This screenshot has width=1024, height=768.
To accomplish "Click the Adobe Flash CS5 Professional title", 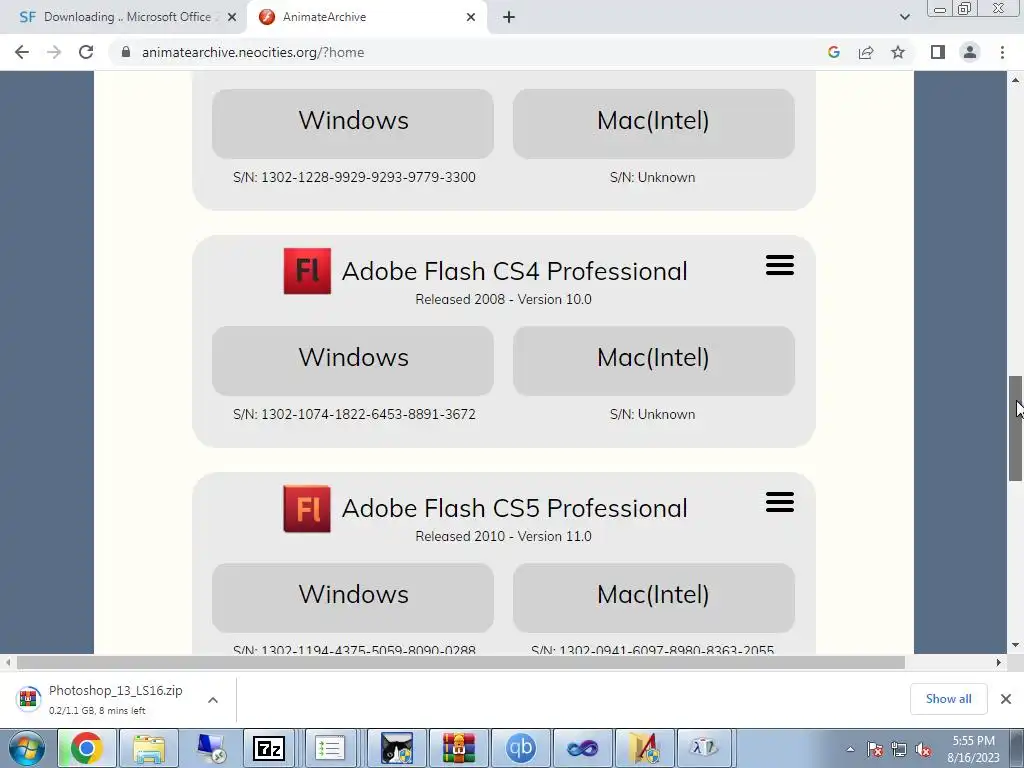I will [515, 508].
